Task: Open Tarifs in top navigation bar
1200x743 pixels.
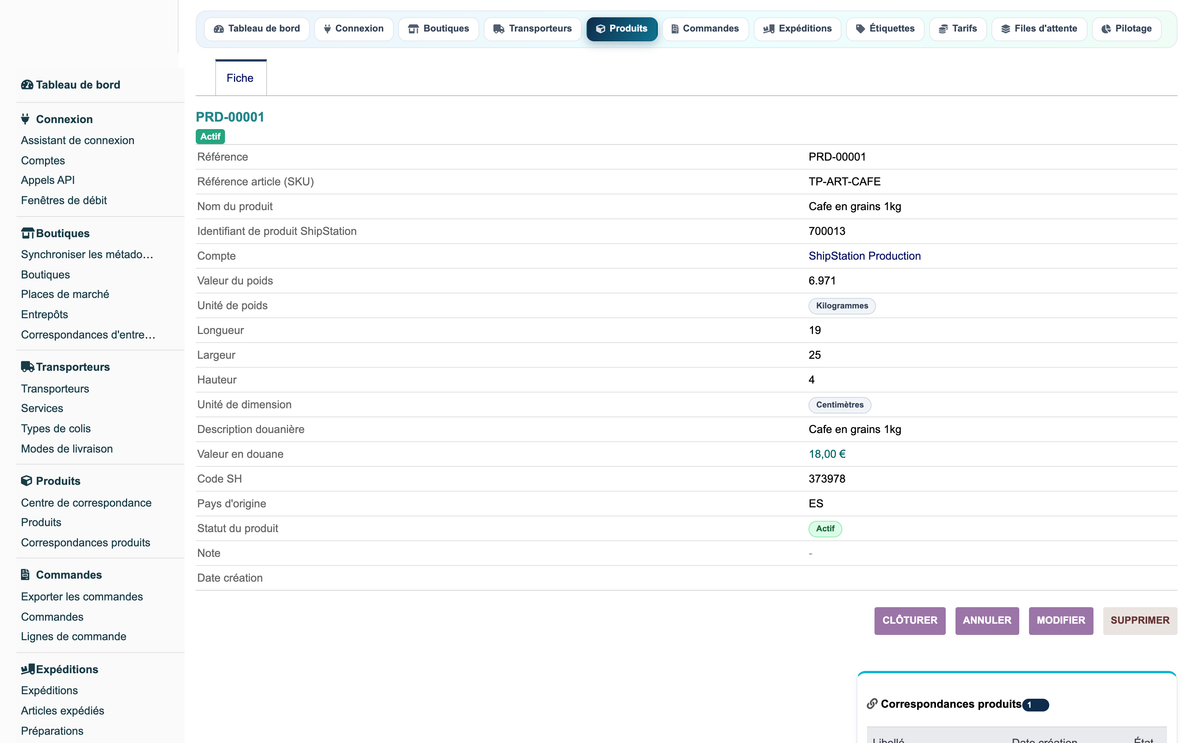Action: click(x=958, y=29)
